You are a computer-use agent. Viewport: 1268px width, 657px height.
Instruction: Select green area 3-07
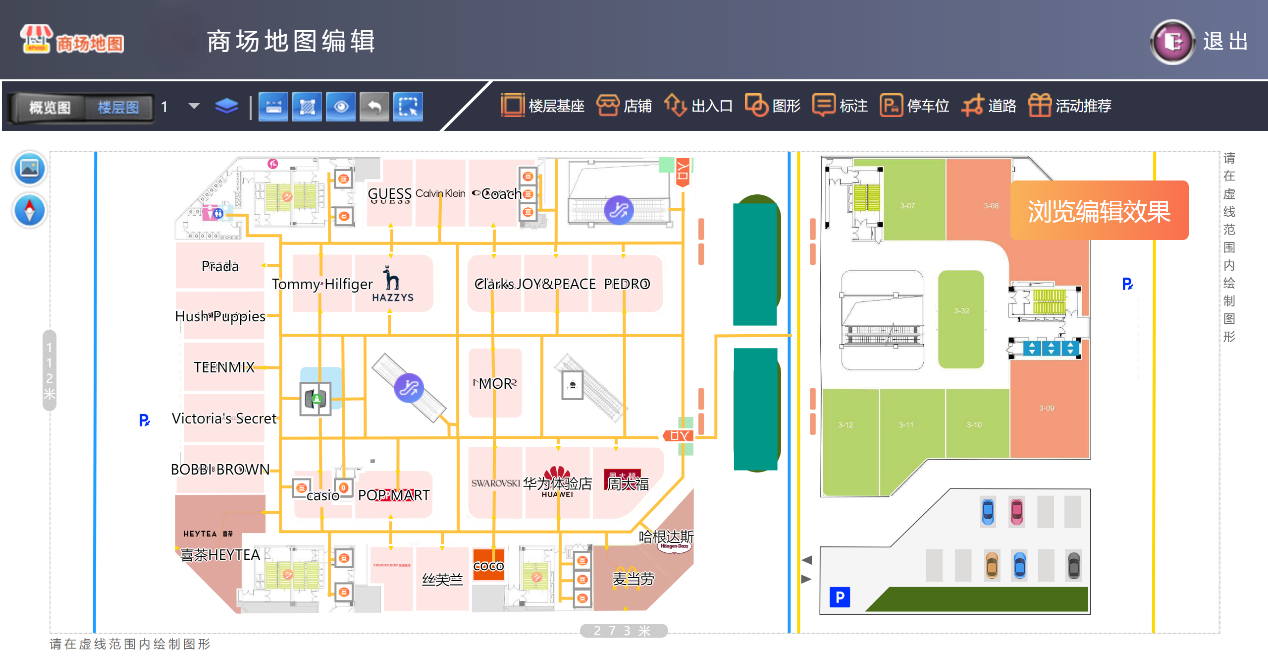[x=907, y=205]
